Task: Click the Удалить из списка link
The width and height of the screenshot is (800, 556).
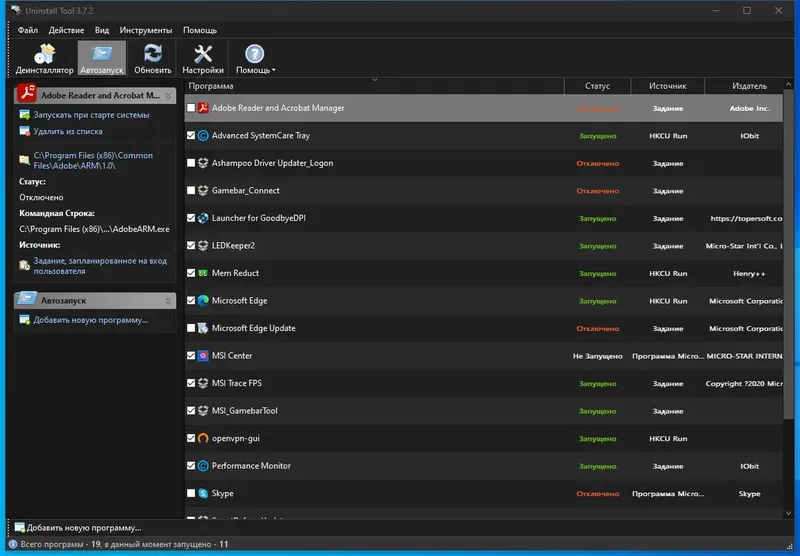Action: point(68,131)
